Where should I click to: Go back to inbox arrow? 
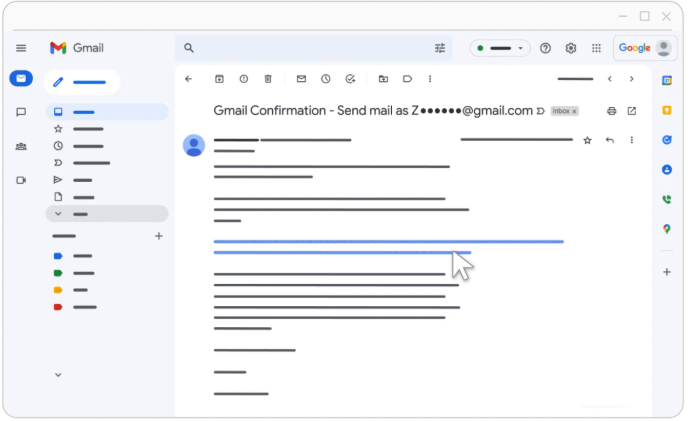[189, 79]
